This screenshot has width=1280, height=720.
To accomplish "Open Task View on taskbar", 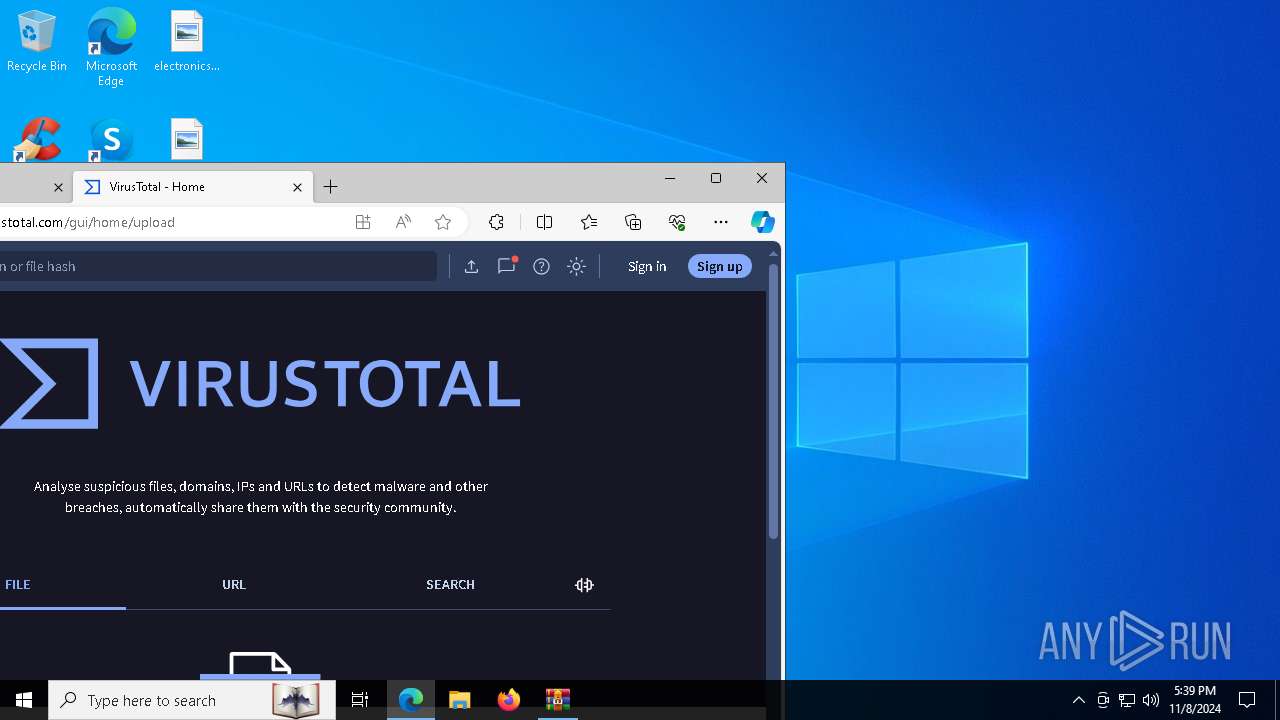I will [360, 700].
